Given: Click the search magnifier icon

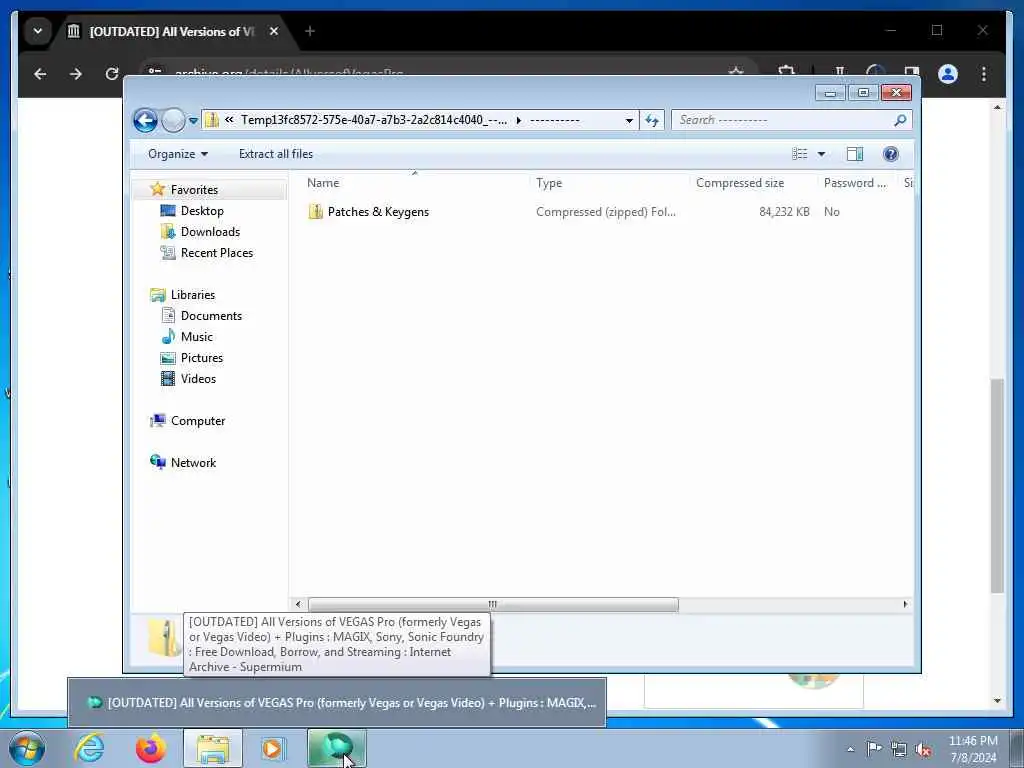Looking at the screenshot, I should click(901, 120).
